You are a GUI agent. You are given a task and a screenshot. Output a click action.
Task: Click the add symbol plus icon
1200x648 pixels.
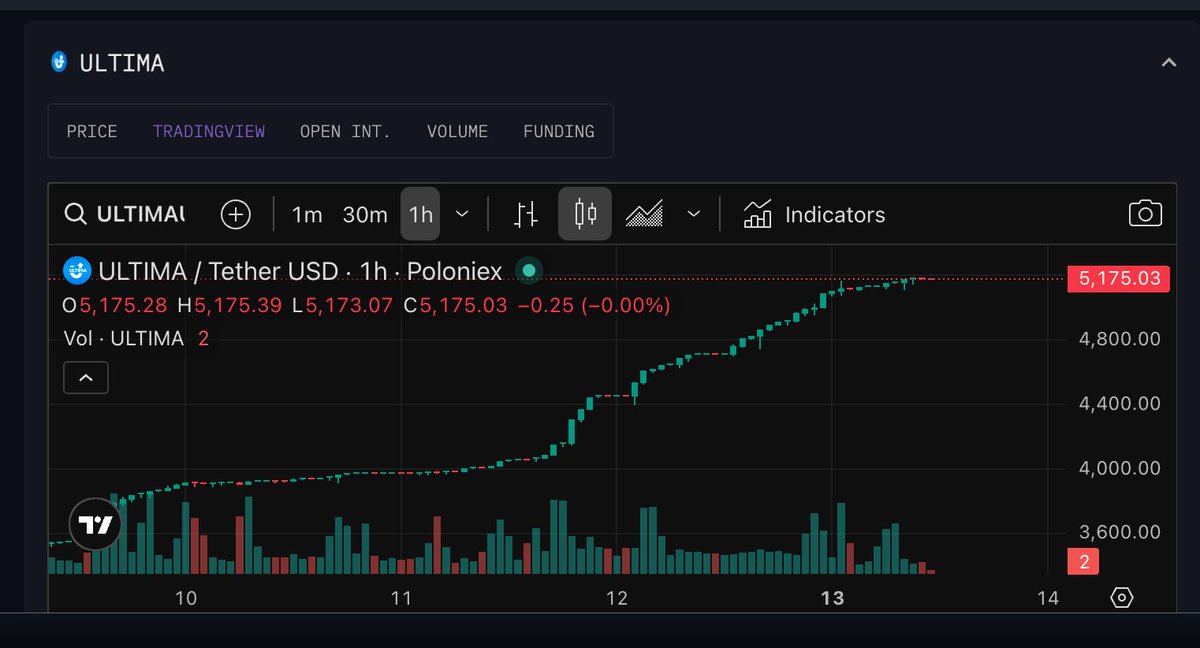tap(235, 214)
